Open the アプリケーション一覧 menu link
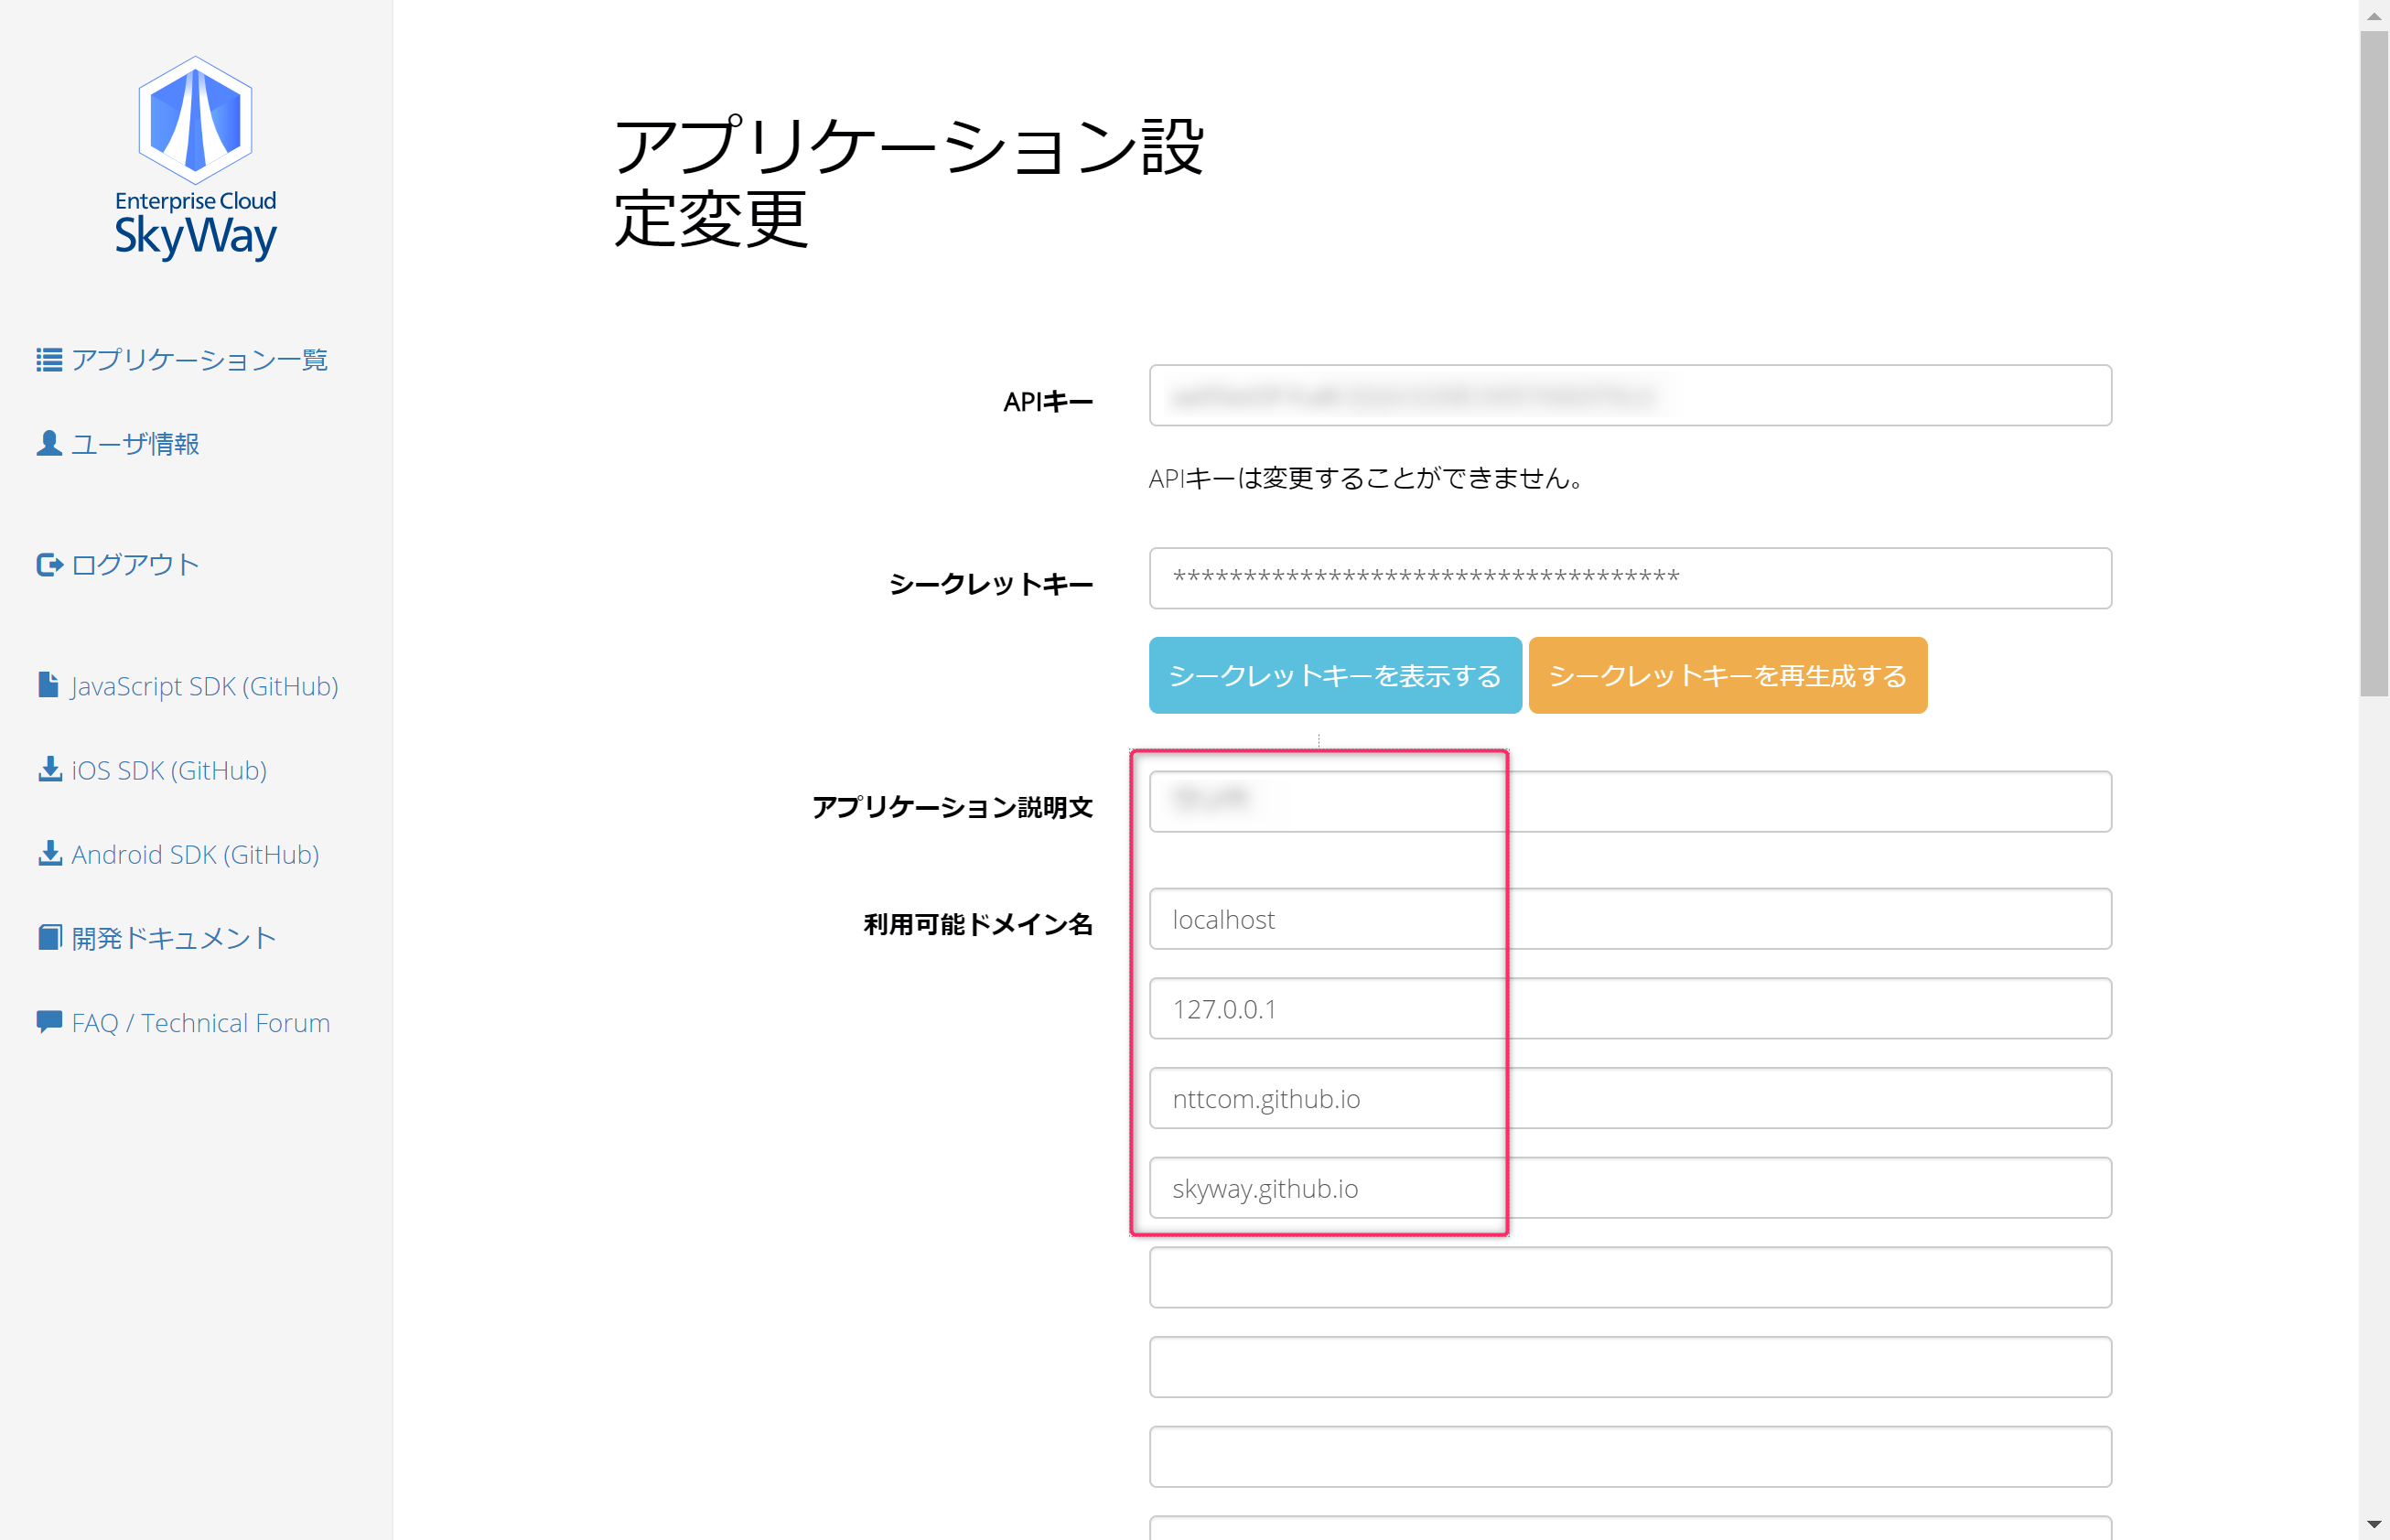 [x=199, y=360]
